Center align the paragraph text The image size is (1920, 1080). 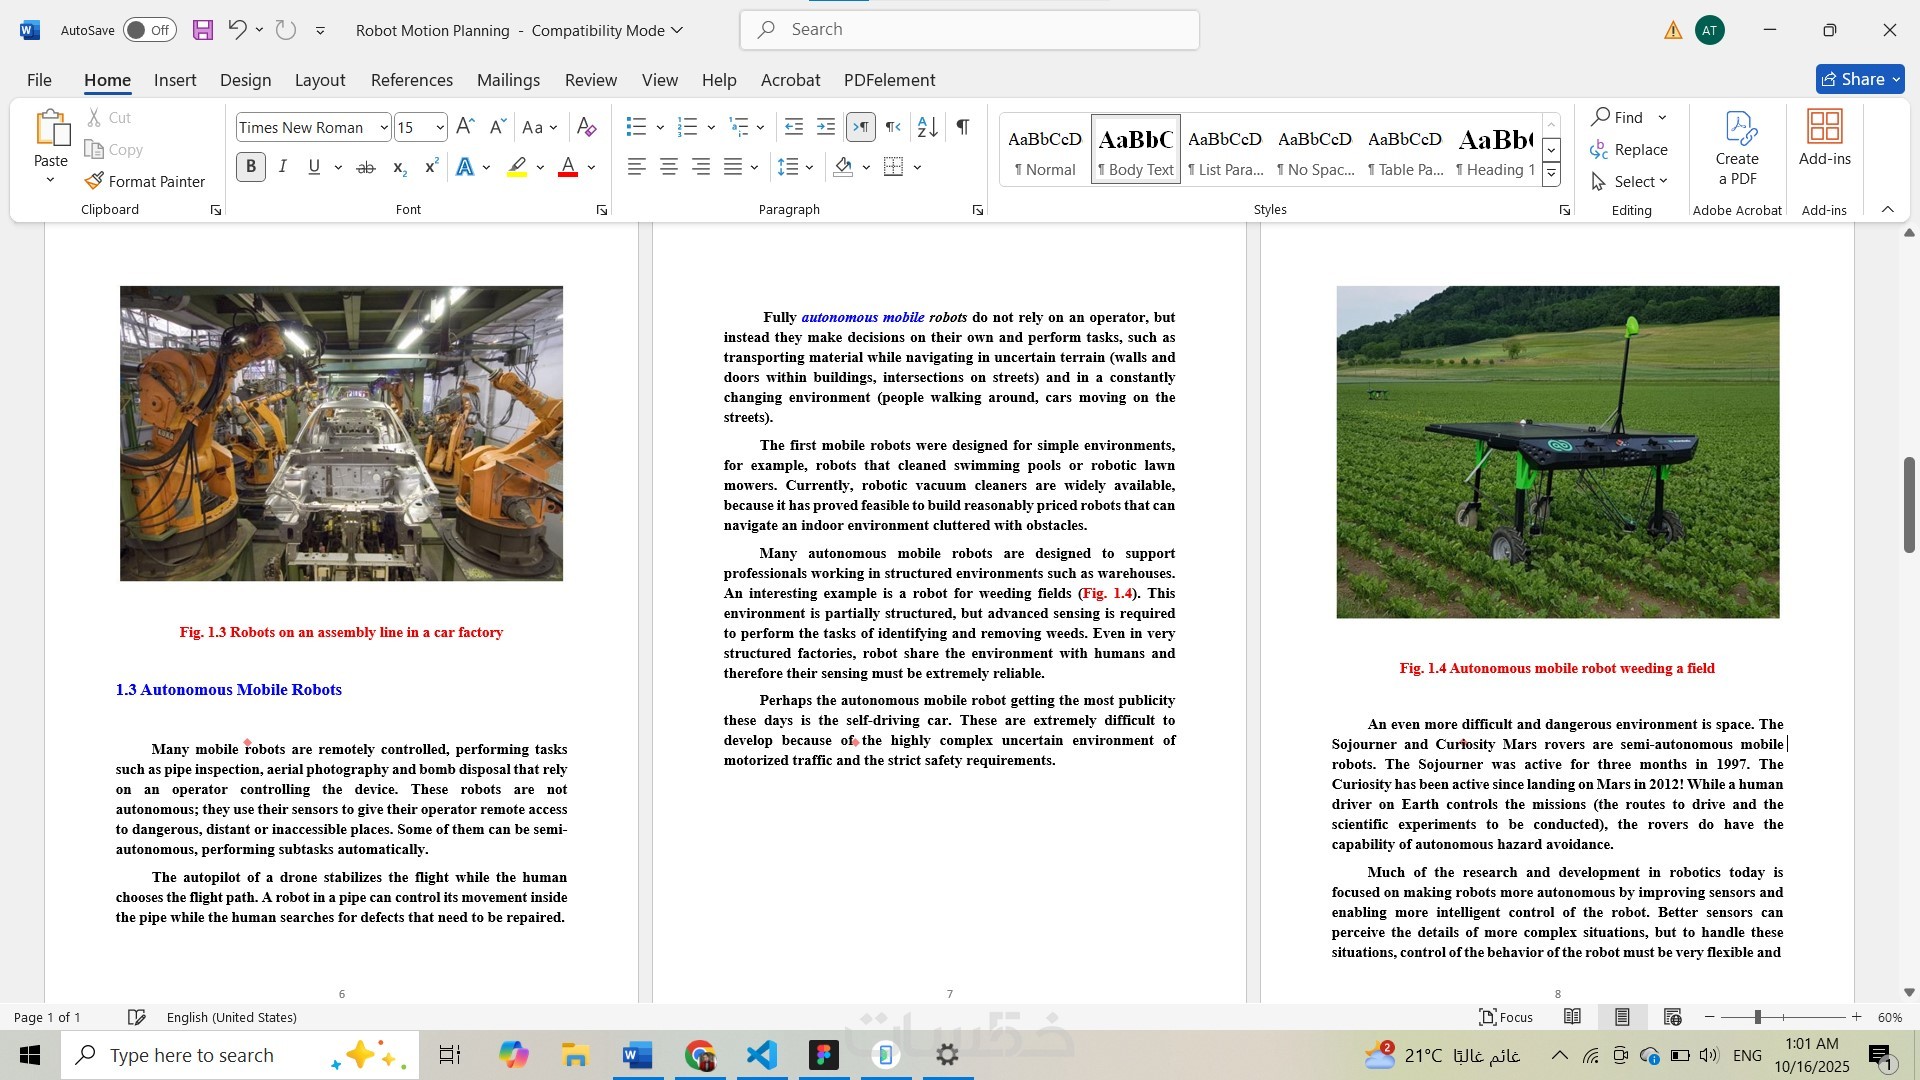(669, 167)
